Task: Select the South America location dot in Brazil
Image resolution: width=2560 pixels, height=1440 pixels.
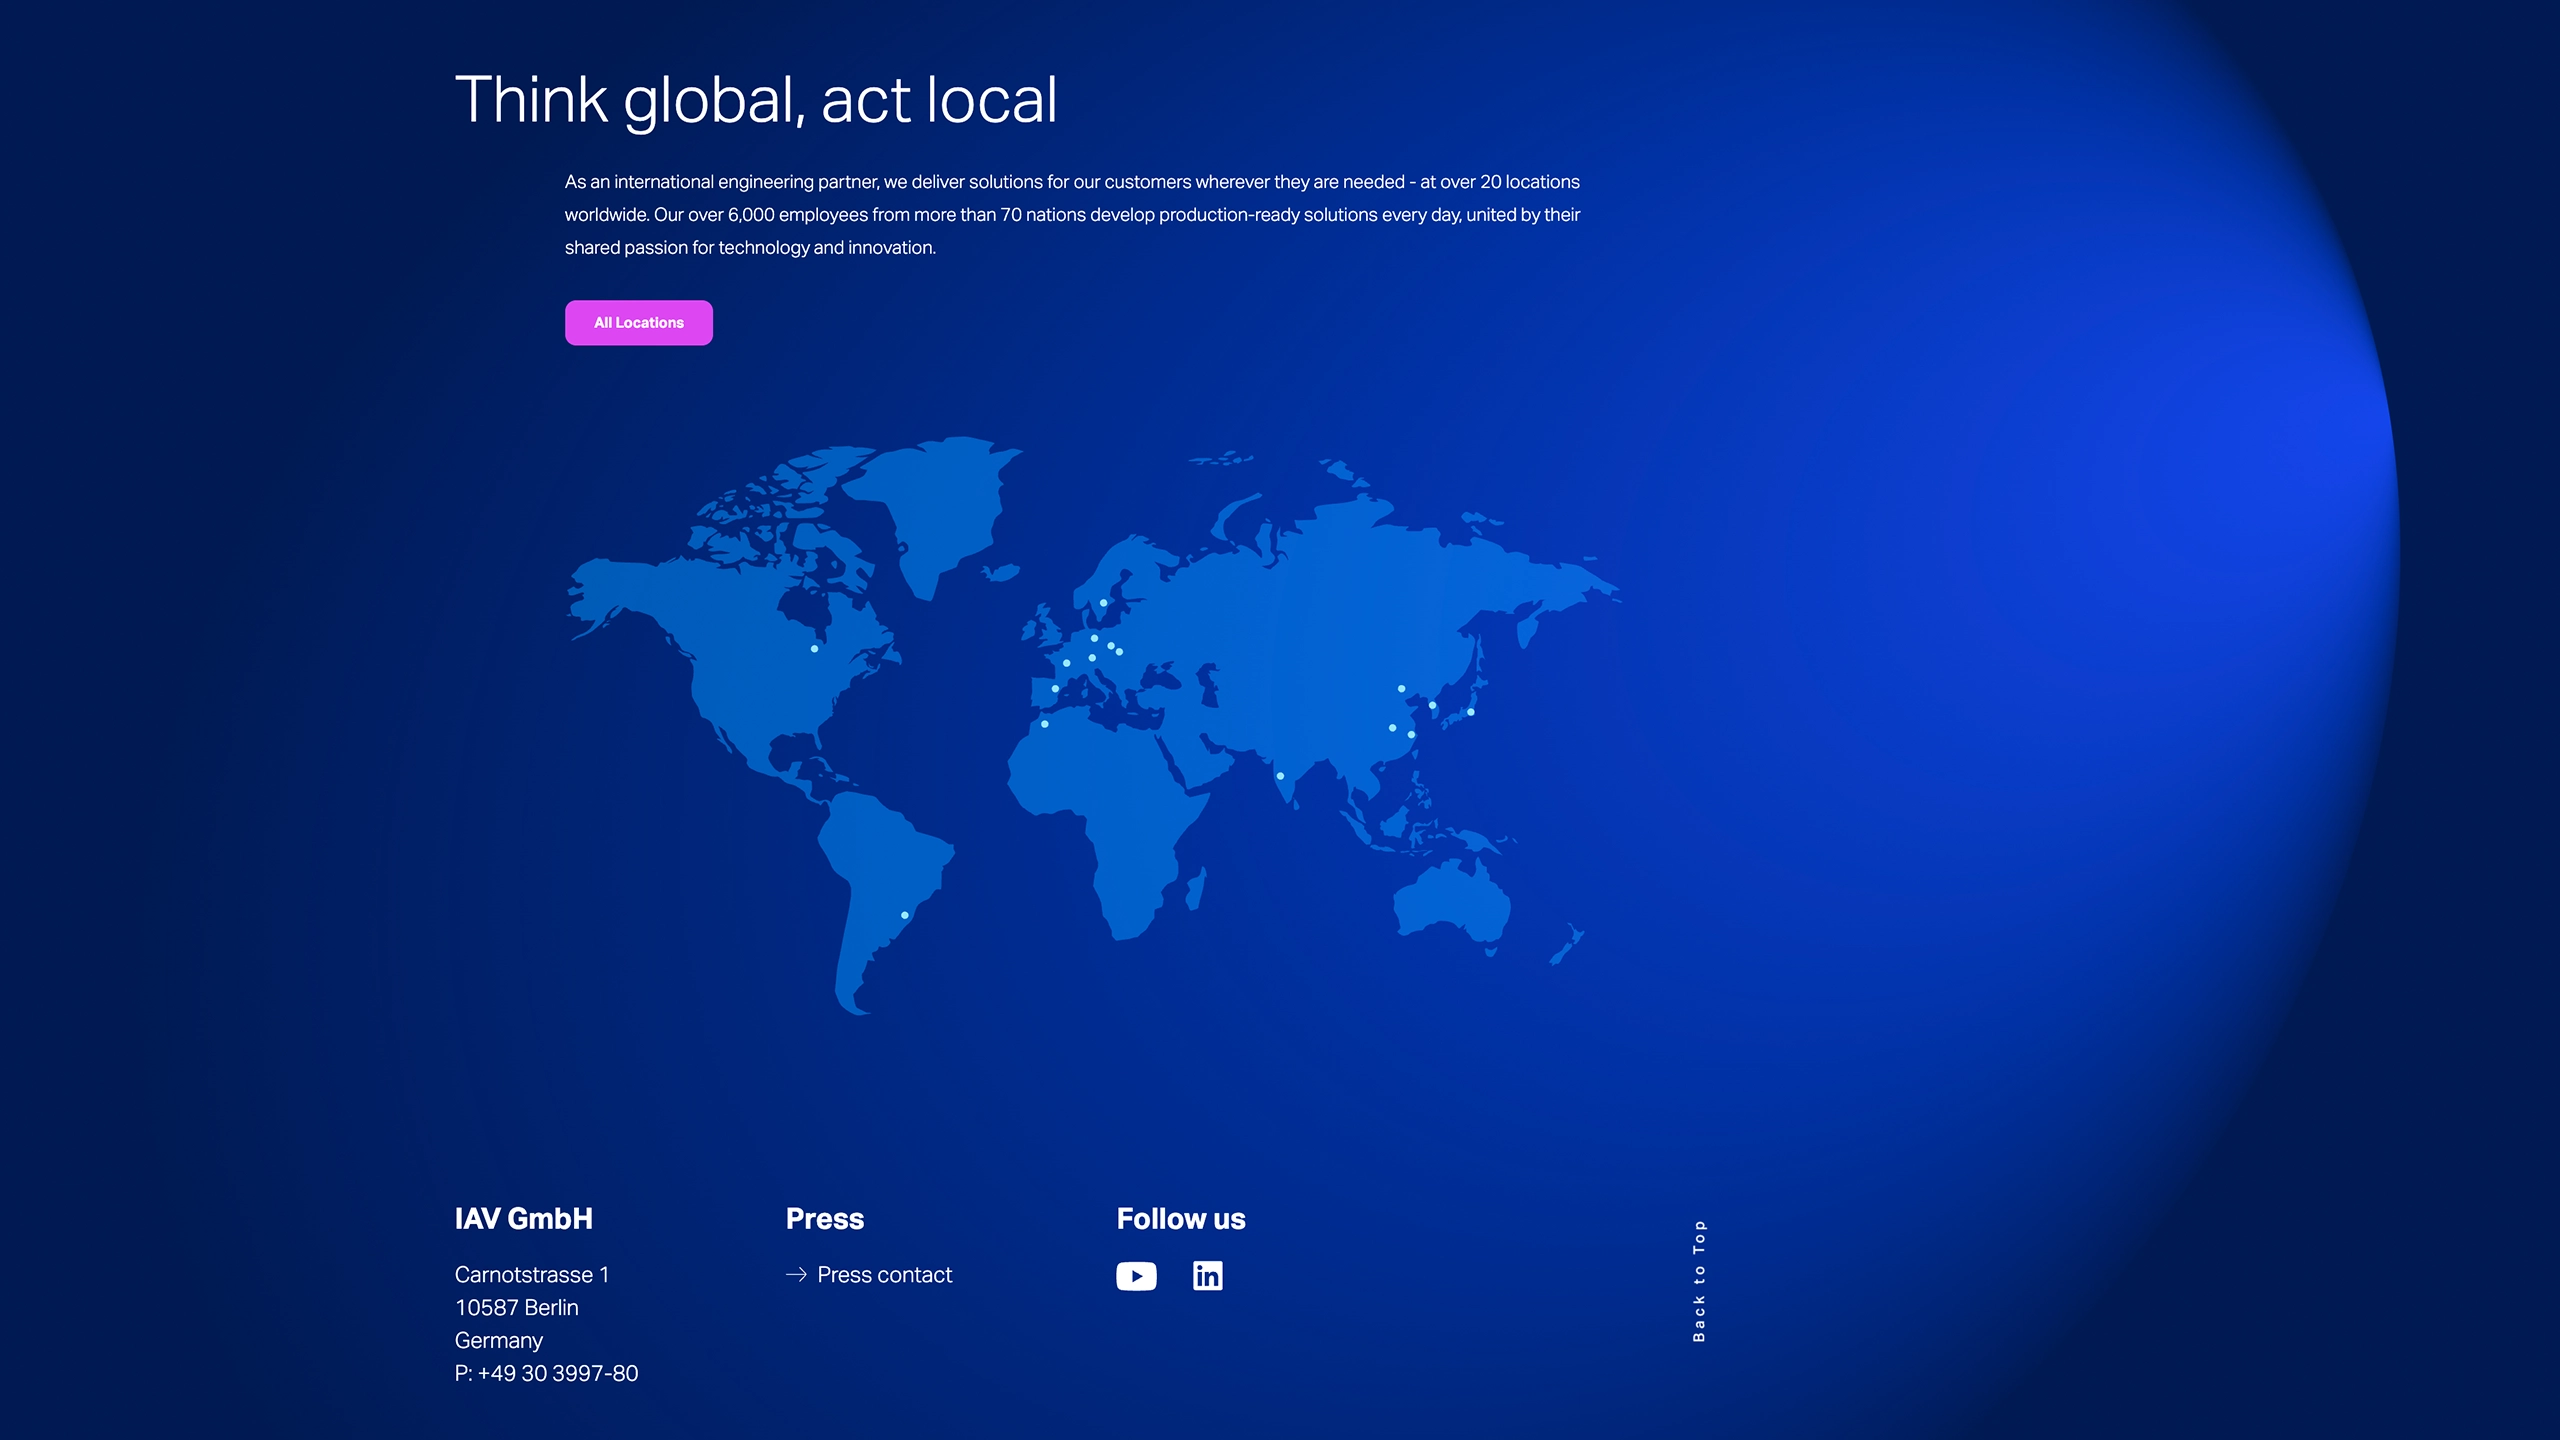Action: pyautogui.click(x=904, y=915)
